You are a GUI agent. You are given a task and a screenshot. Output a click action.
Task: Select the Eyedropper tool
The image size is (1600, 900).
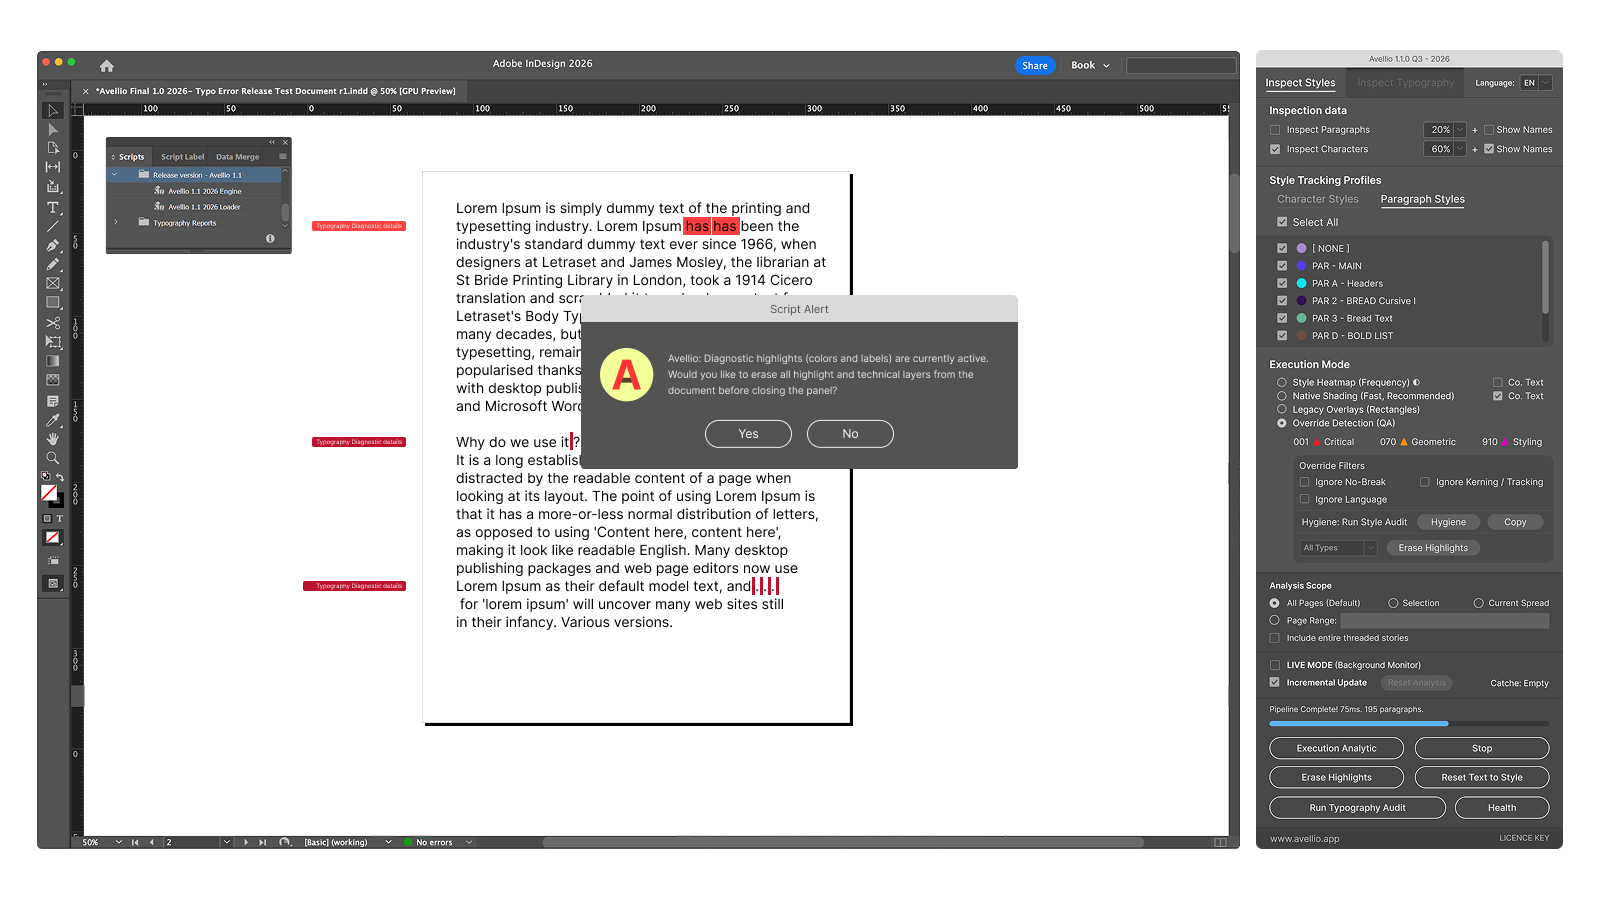point(53,420)
